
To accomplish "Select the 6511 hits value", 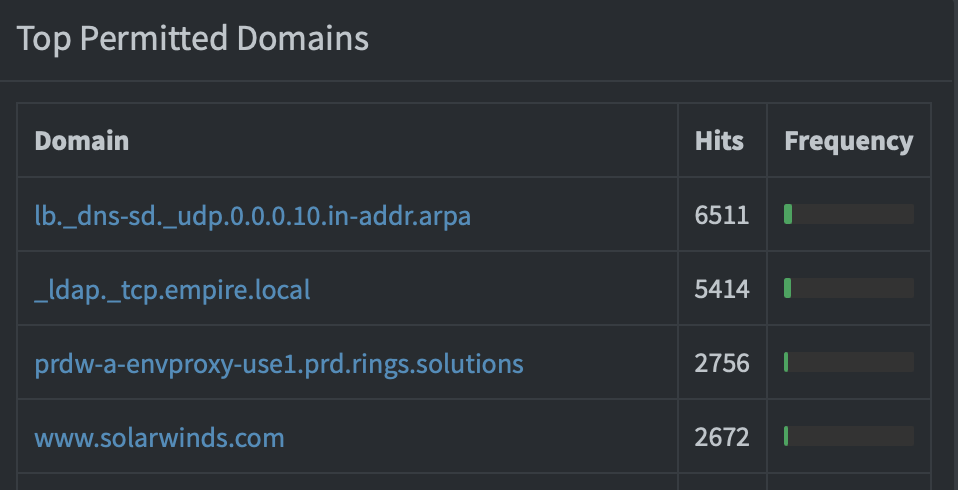I will pyautogui.click(x=722, y=215).
